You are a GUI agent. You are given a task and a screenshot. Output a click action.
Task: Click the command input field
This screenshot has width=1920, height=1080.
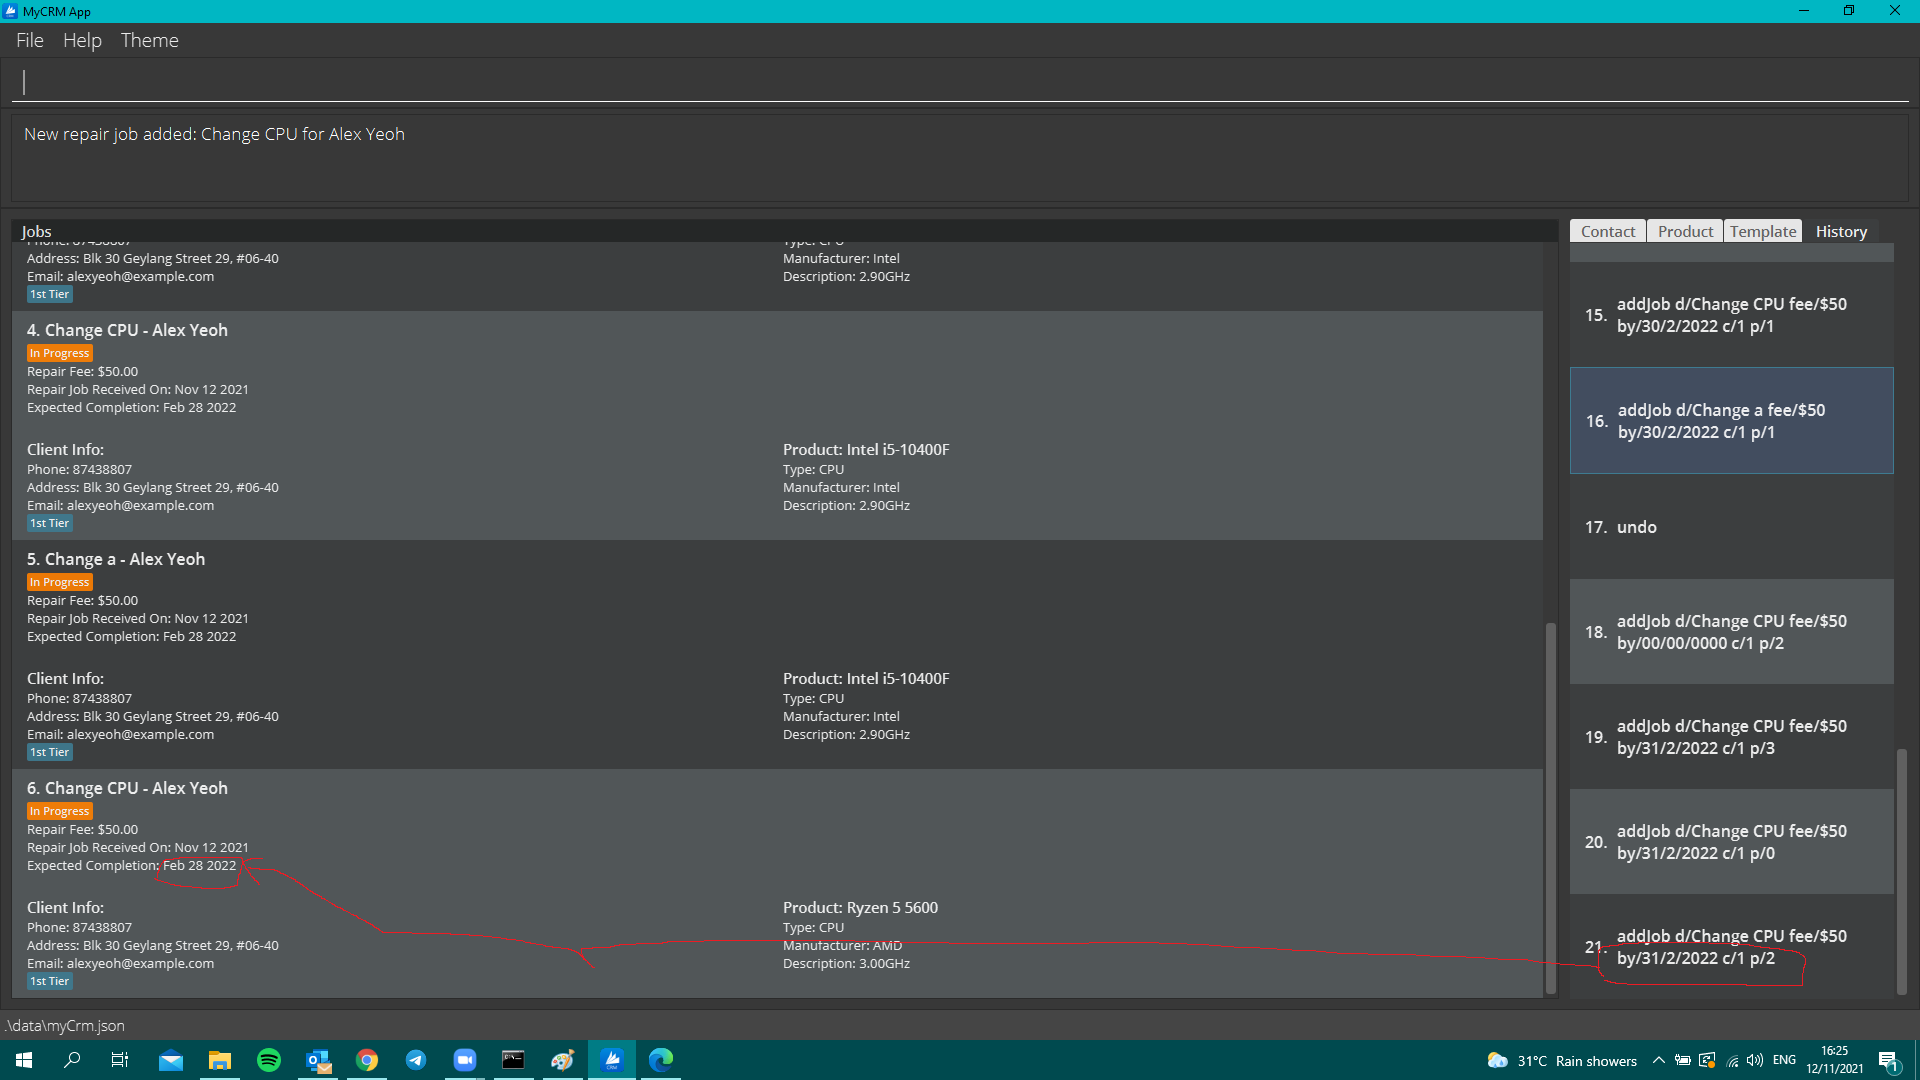pyautogui.click(x=960, y=82)
